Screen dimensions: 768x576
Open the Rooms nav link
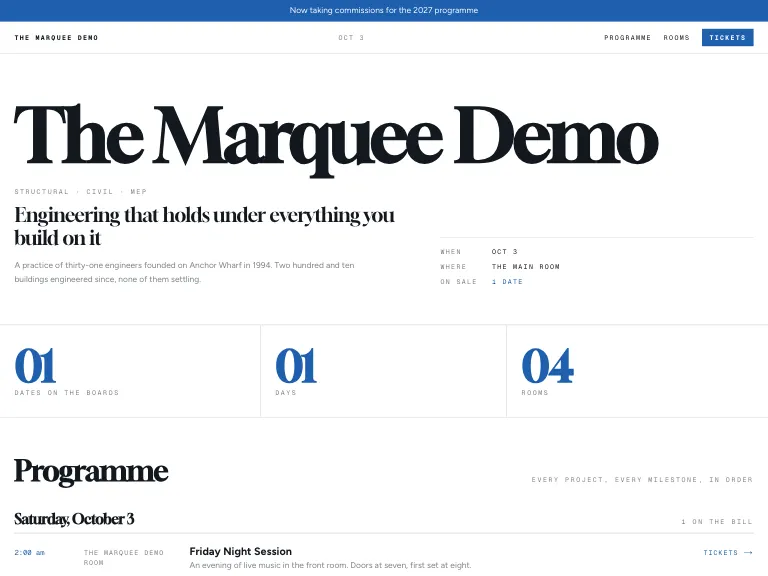click(676, 38)
